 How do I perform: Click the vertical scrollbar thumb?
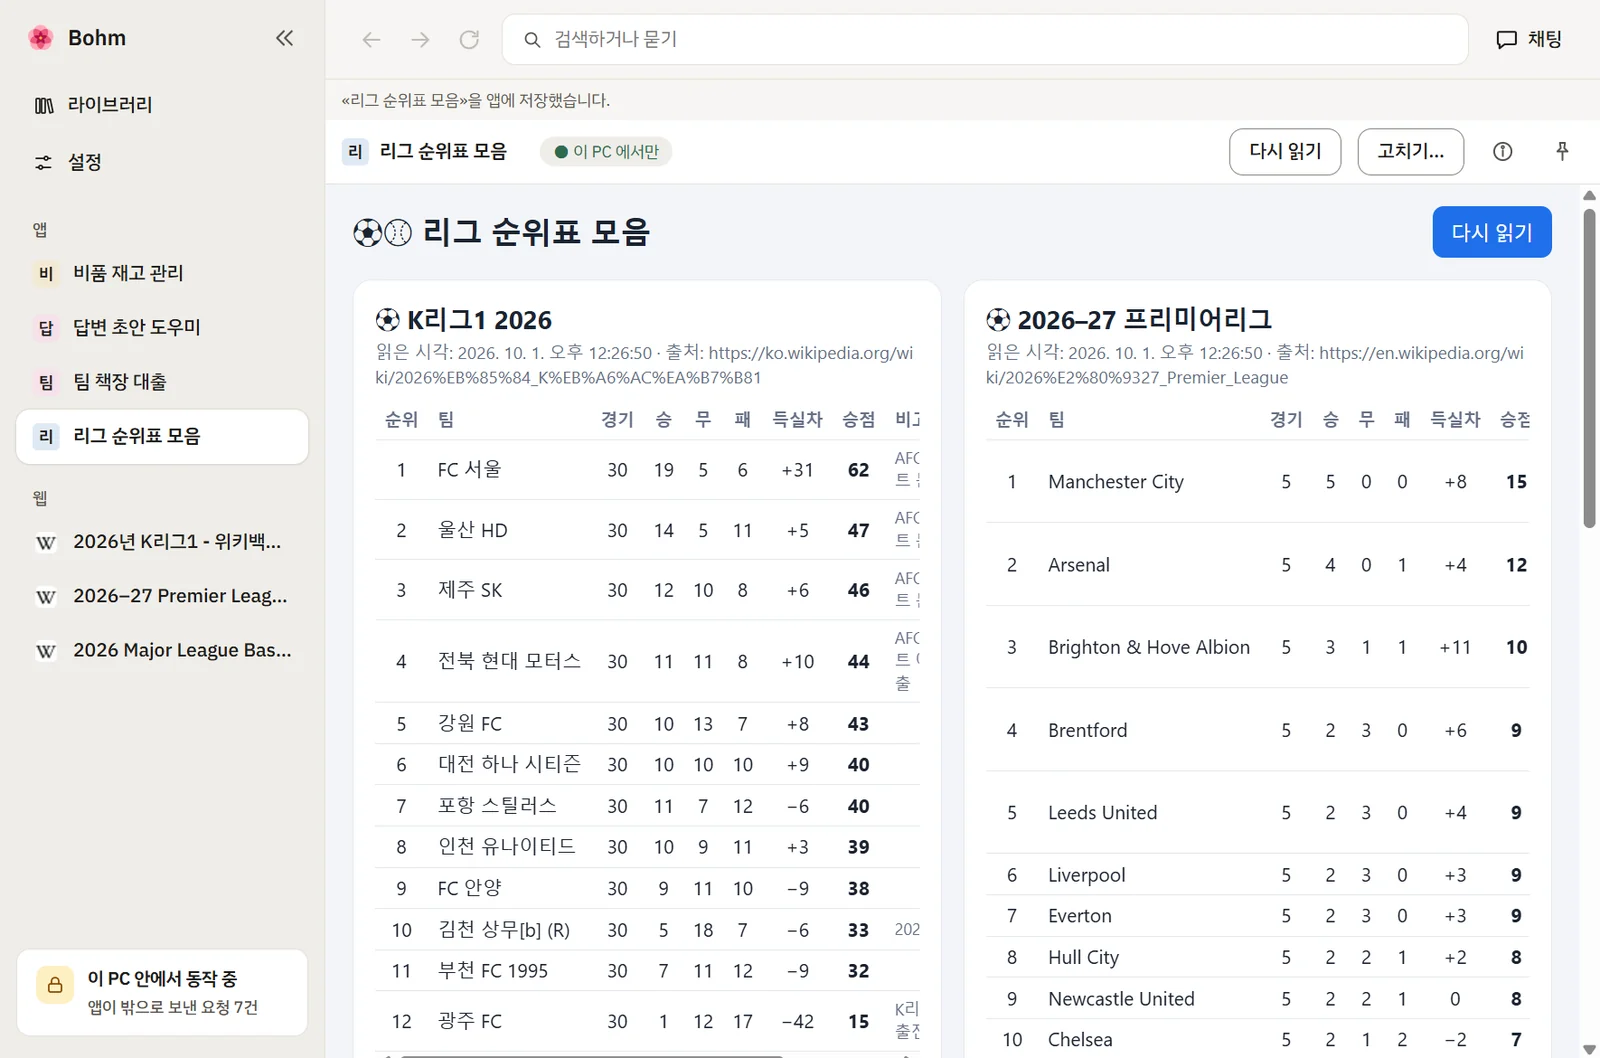tap(1589, 368)
